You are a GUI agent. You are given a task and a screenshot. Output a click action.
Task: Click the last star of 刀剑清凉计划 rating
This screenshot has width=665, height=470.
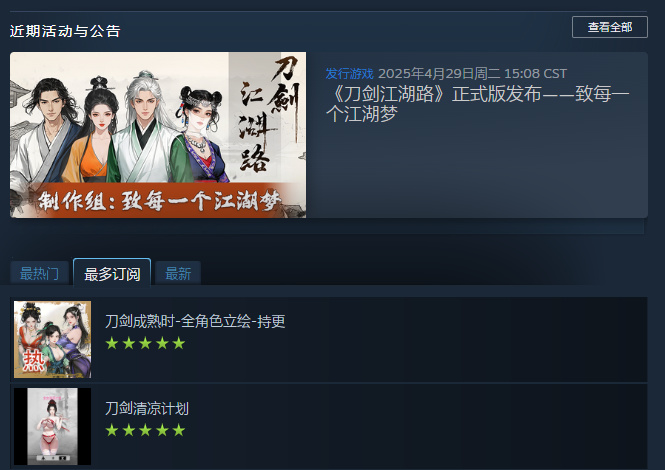coord(179,430)
